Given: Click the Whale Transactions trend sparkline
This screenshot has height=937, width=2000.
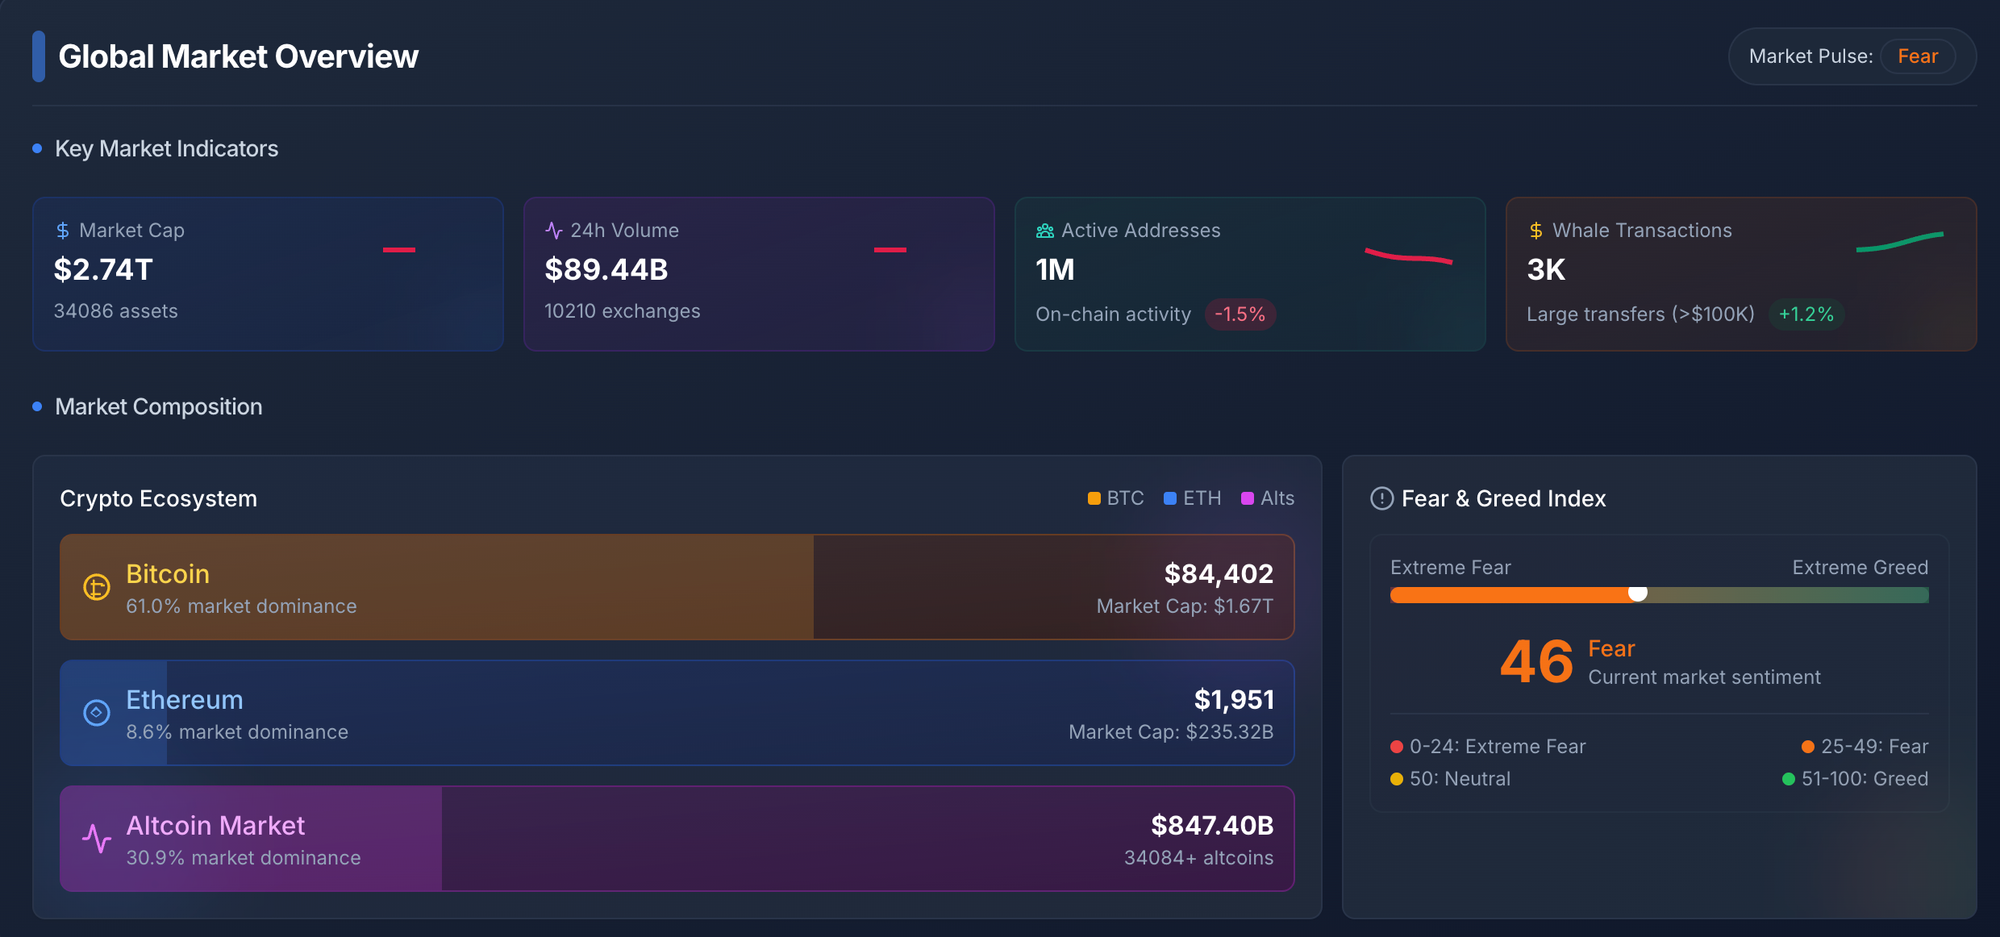Looking at the screenshot, I should [x=1900, y=242].
